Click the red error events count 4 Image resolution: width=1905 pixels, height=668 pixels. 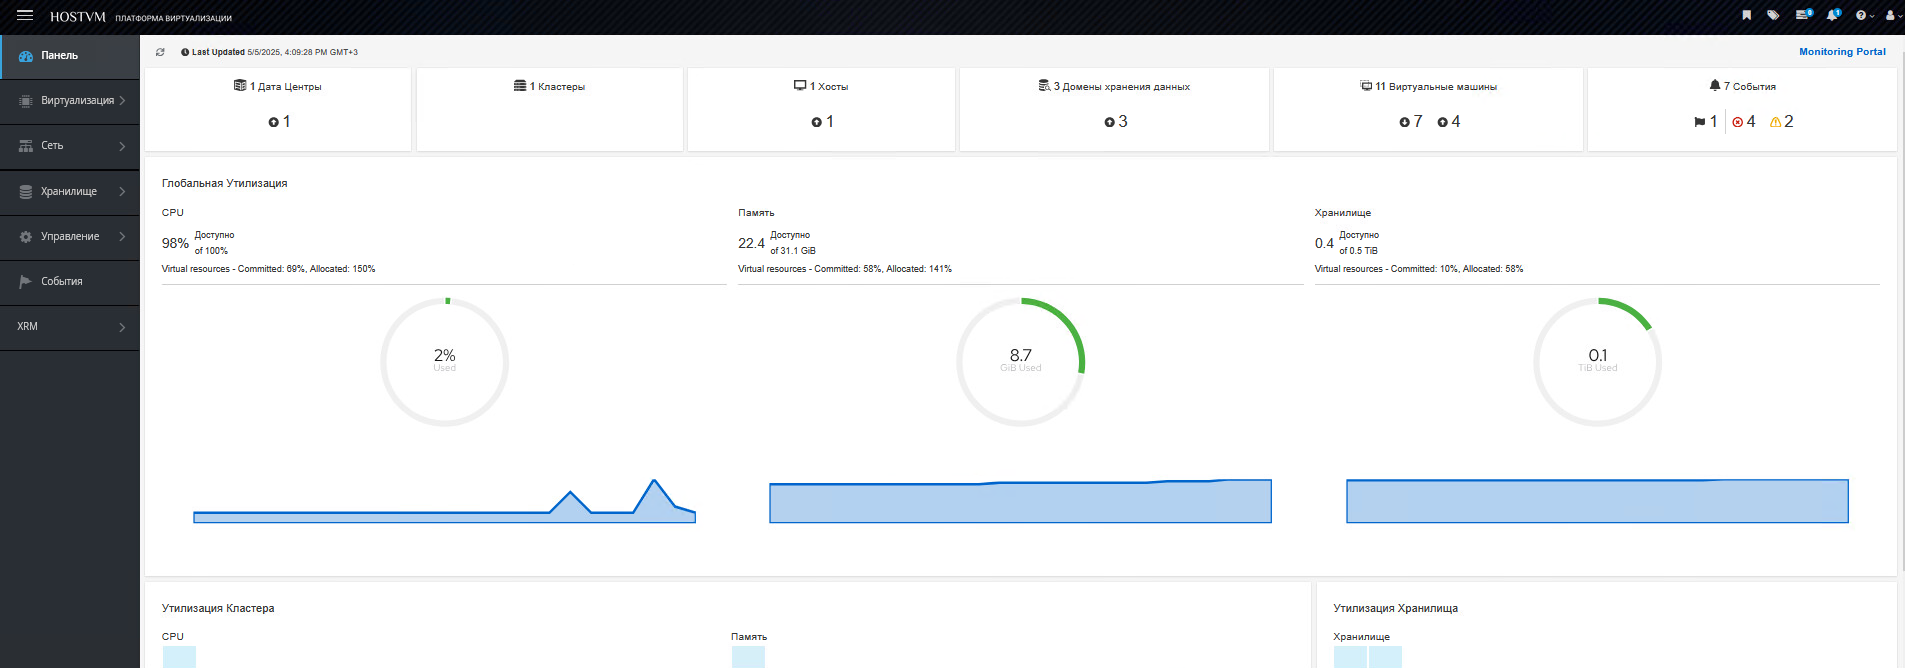click(1744, 122)
